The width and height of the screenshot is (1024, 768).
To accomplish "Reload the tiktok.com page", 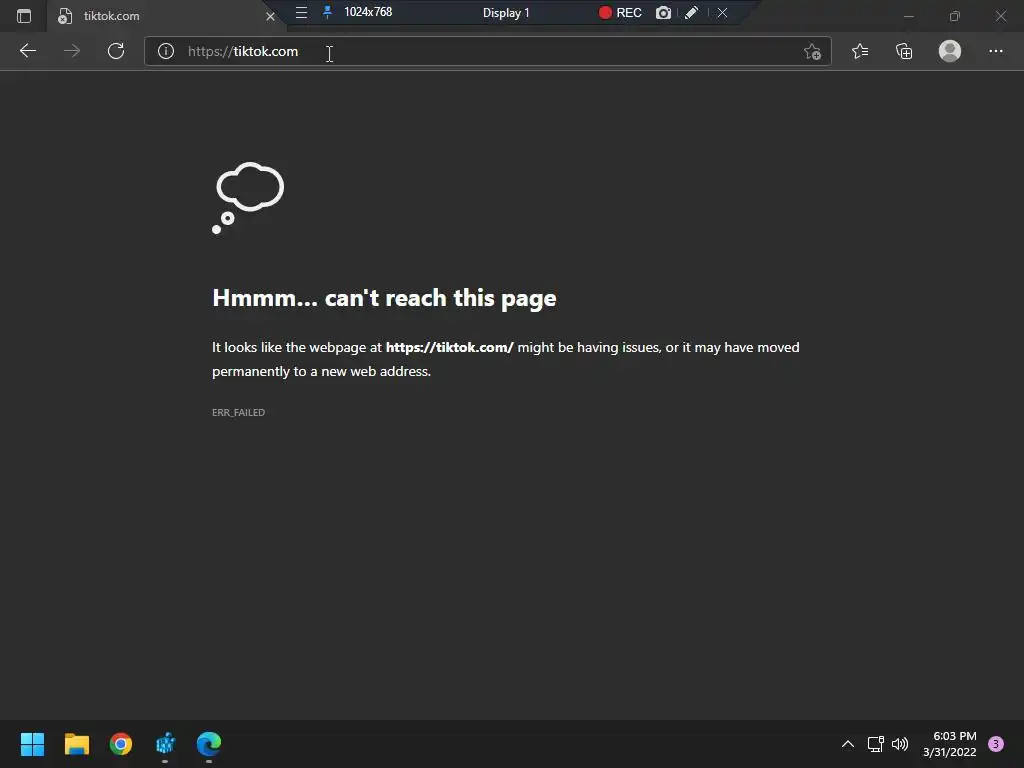I will point(116,51).
